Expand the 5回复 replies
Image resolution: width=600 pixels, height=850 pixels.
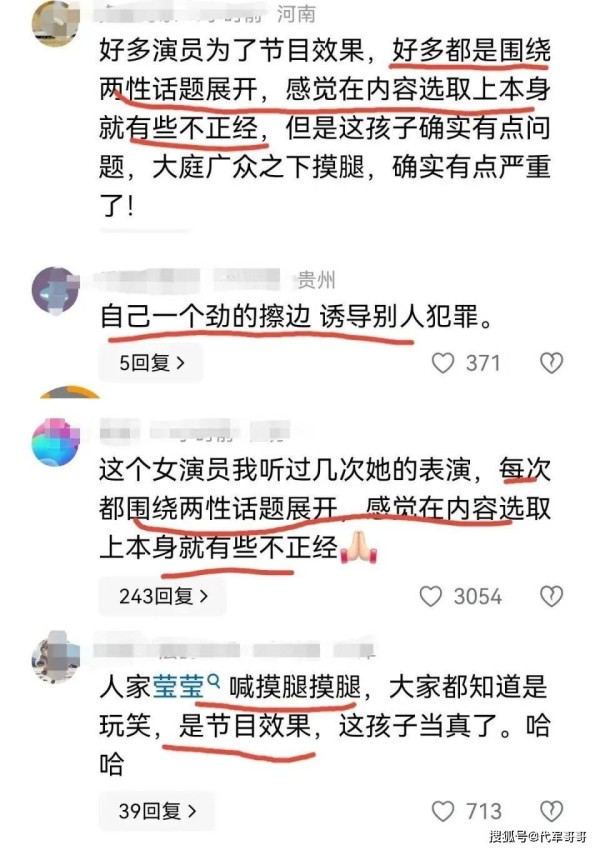pos(151,363)
